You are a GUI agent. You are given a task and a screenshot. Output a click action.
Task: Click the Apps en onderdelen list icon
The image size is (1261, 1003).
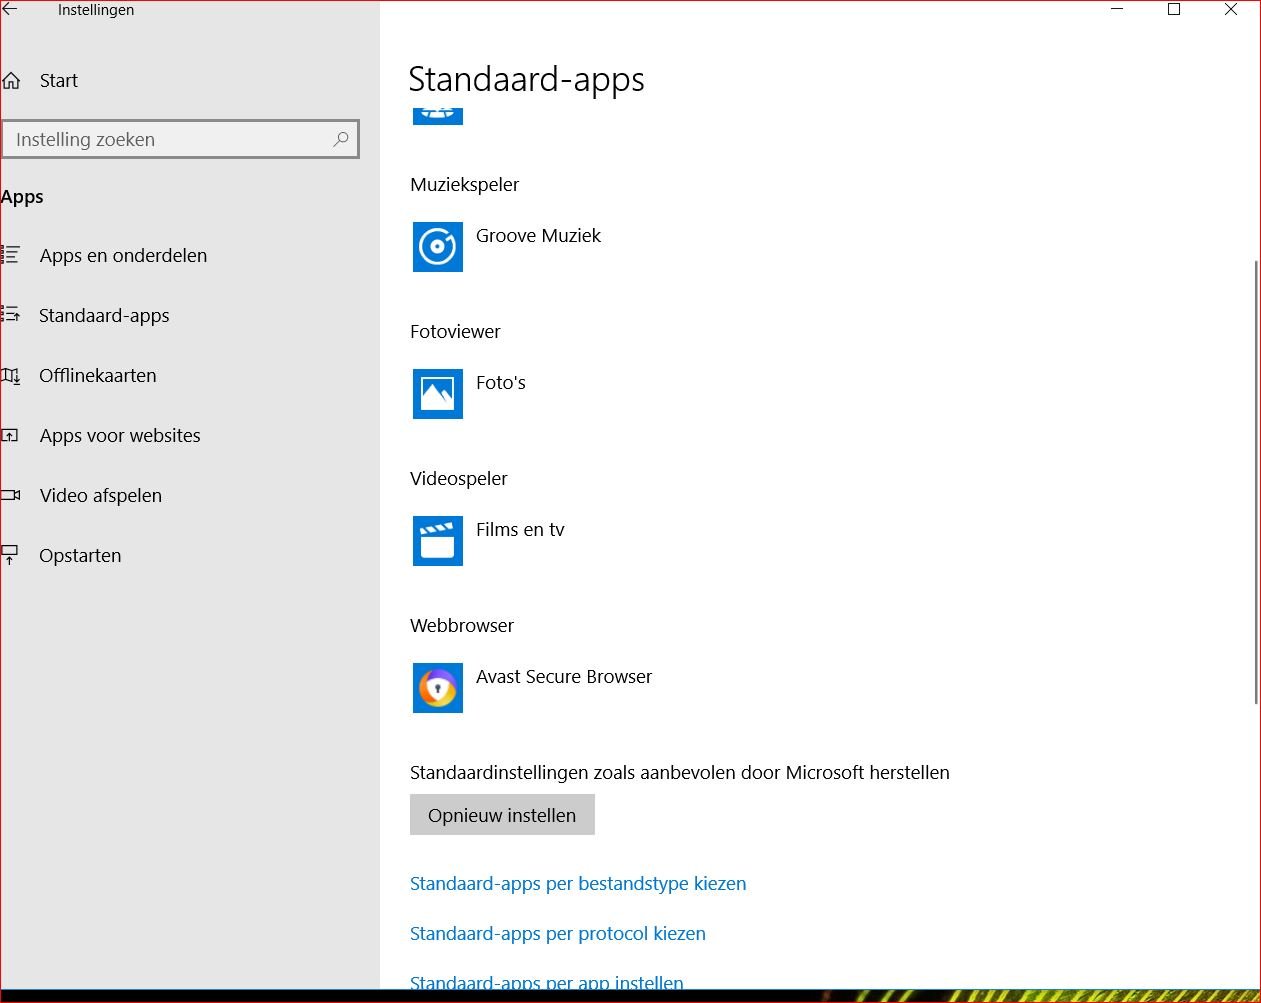point(11,255)
